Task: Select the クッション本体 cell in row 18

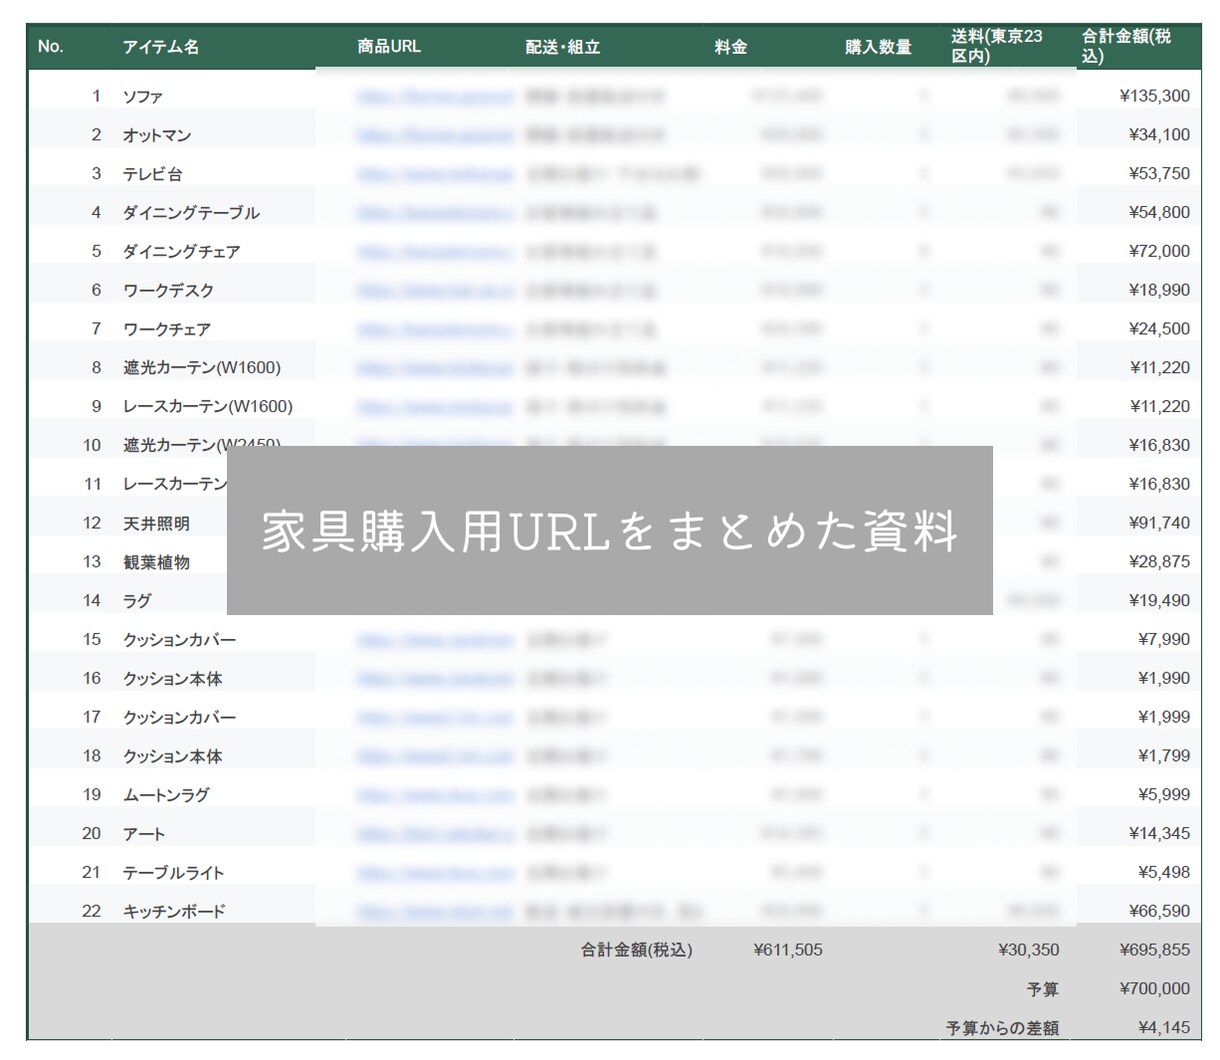Action: [172, 756]
